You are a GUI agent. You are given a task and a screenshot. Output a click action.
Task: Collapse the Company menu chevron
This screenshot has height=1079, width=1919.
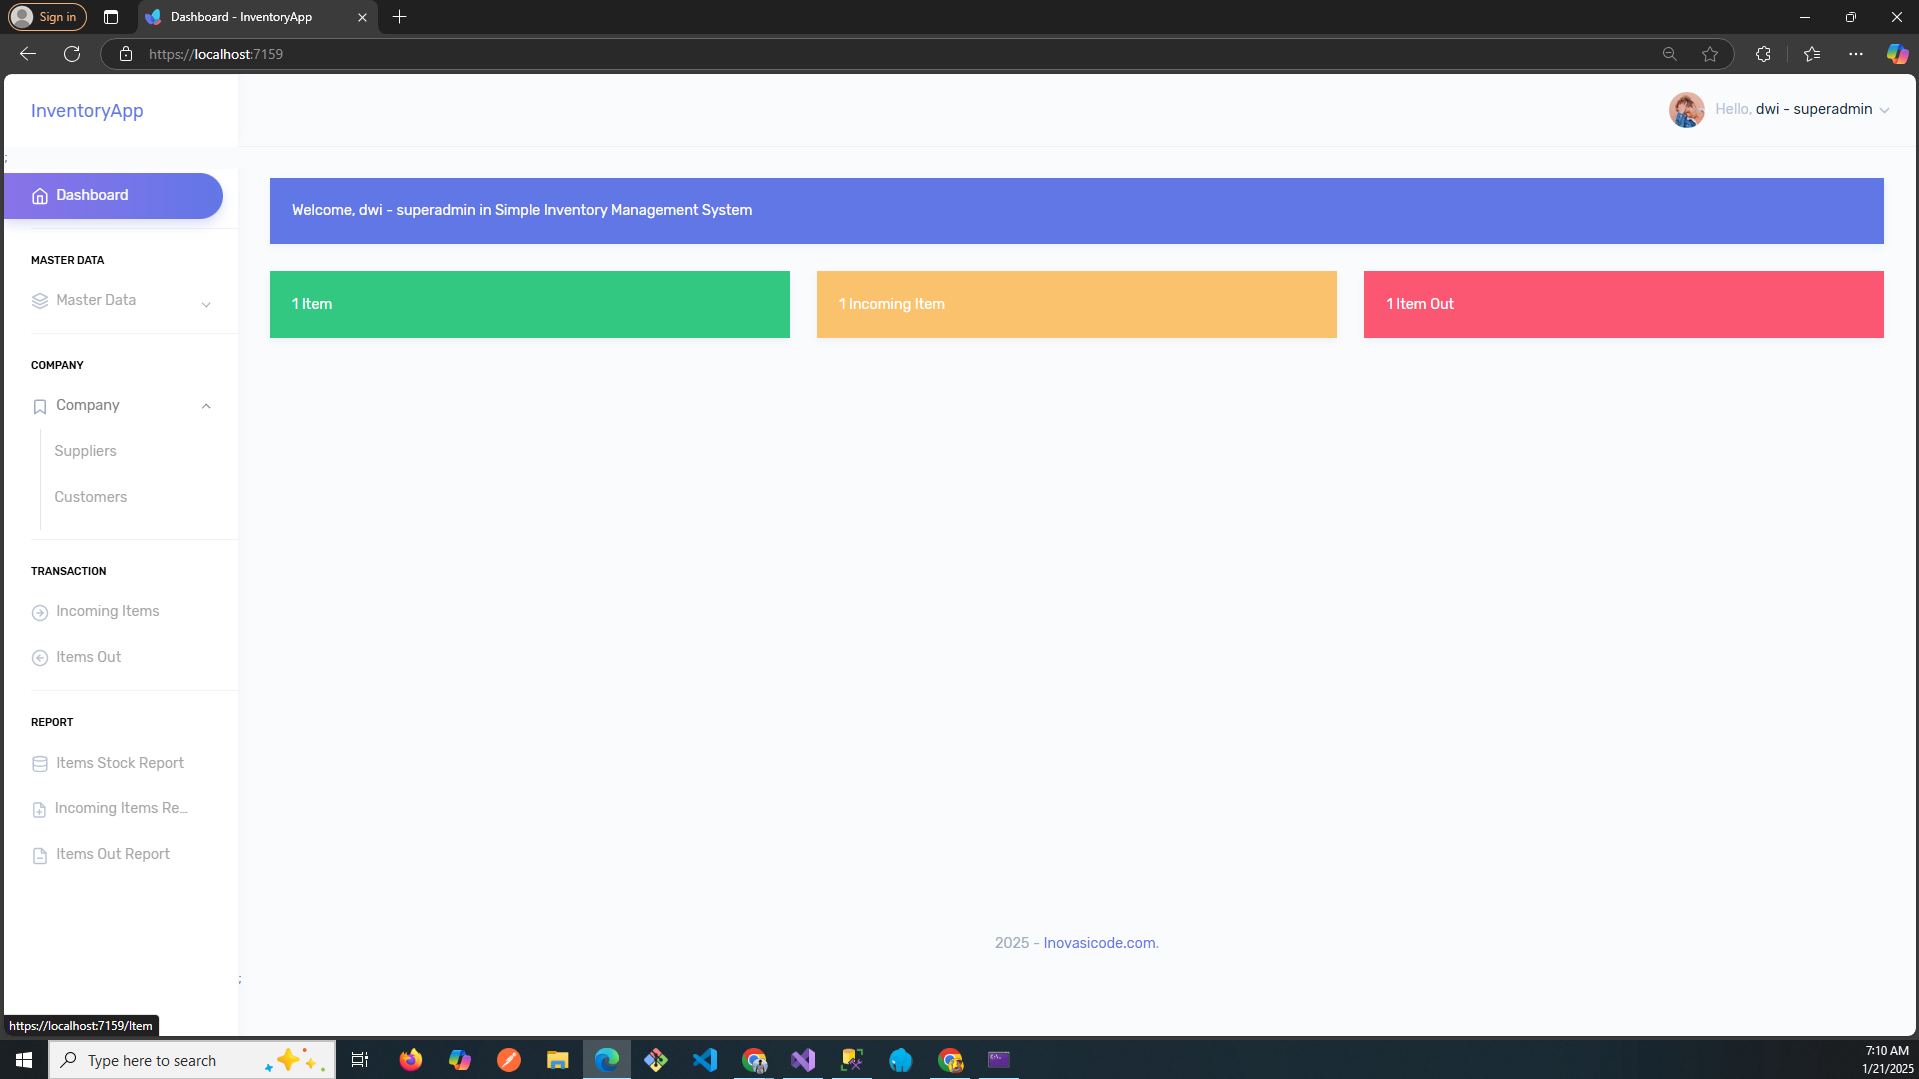[x=206, y=406]
